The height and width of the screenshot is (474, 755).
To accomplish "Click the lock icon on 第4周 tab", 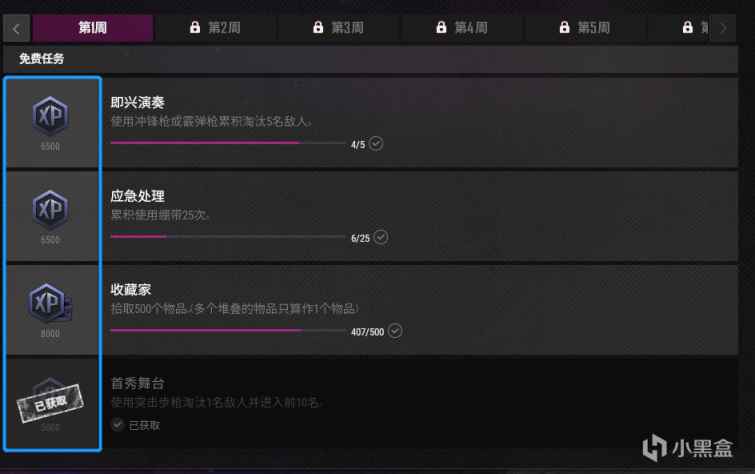I will (x=441, y=27).
